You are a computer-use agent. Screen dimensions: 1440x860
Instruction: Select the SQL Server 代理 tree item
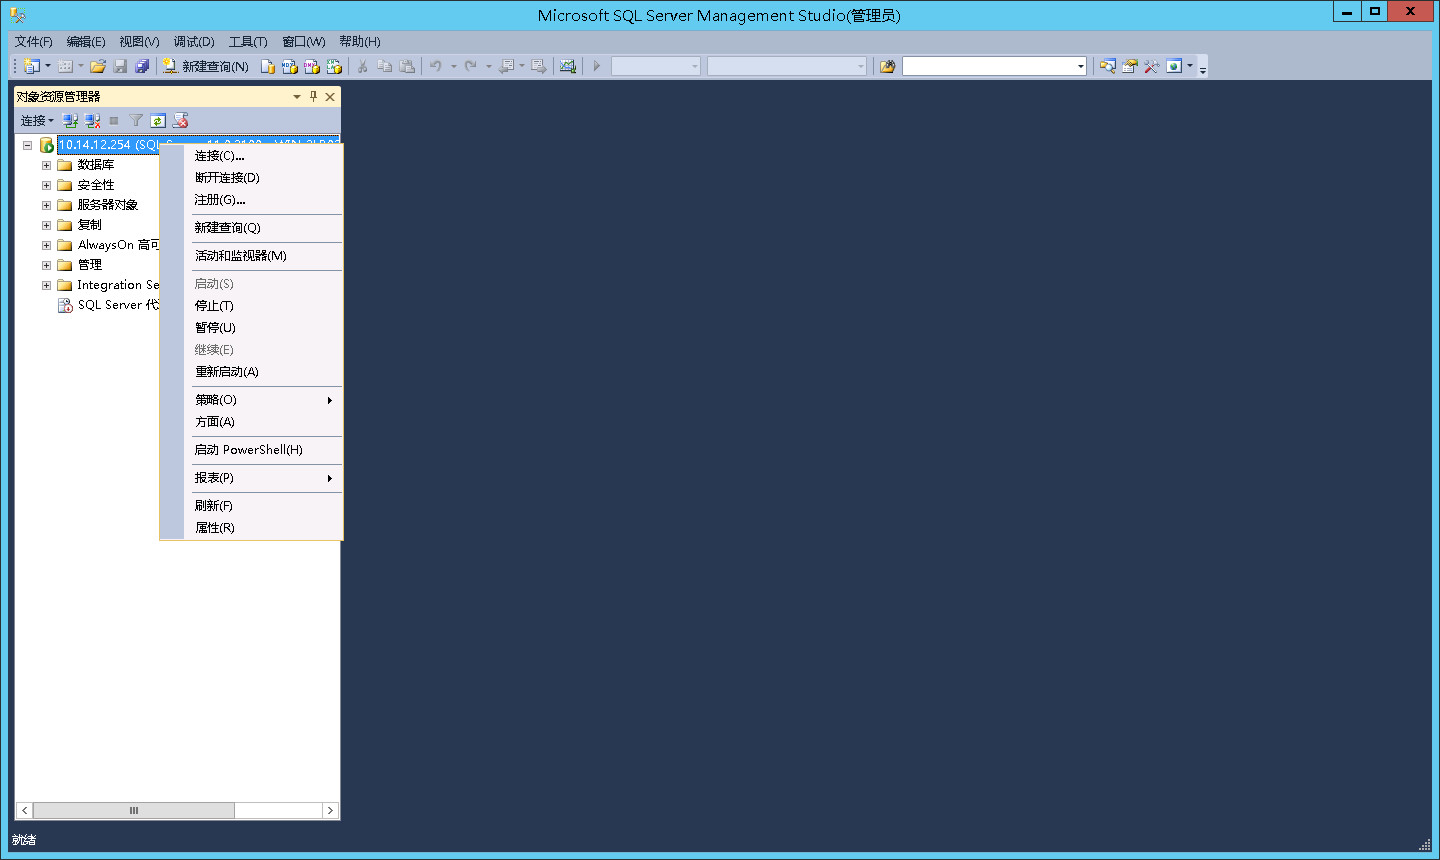[x=108, y=305]
